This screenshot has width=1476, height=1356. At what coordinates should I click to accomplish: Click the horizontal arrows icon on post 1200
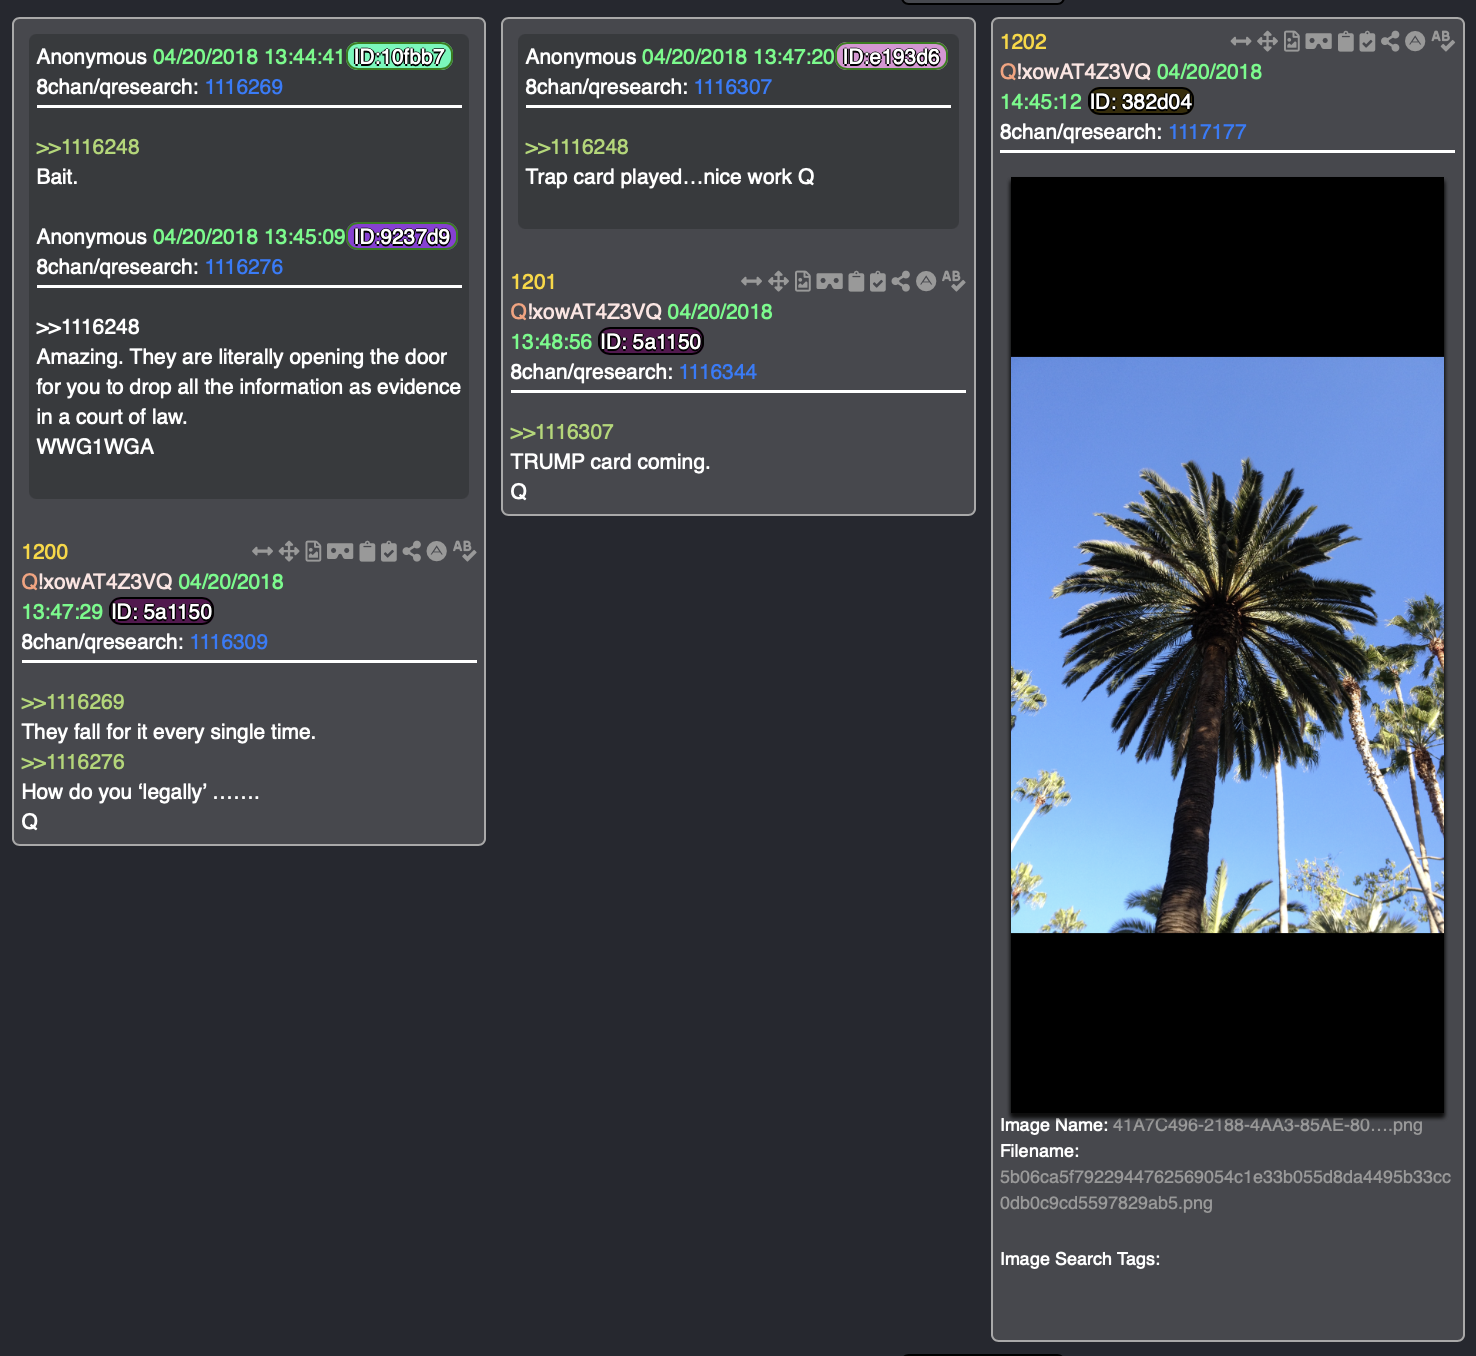tap(263, 551)
